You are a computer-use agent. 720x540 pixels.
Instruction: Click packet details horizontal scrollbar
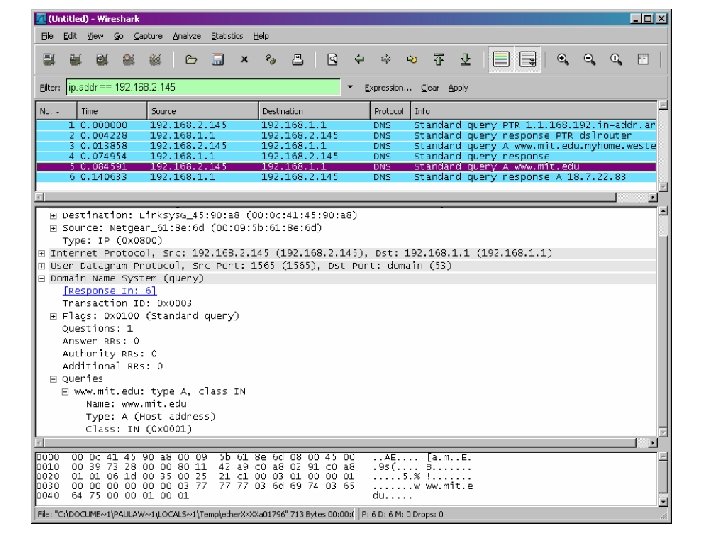[x=346, y=443]
